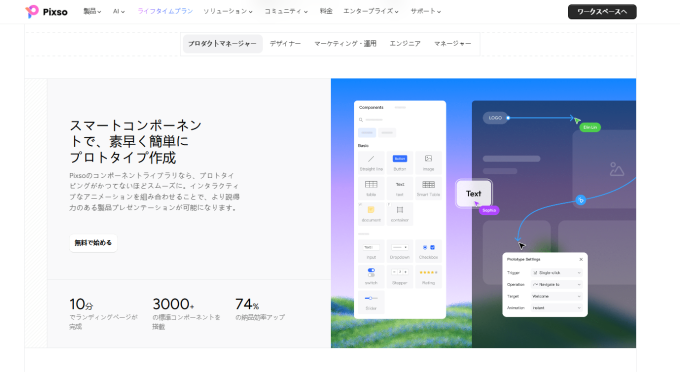Click the Slider component tile

pyautogui.click(x=371, y=302)
